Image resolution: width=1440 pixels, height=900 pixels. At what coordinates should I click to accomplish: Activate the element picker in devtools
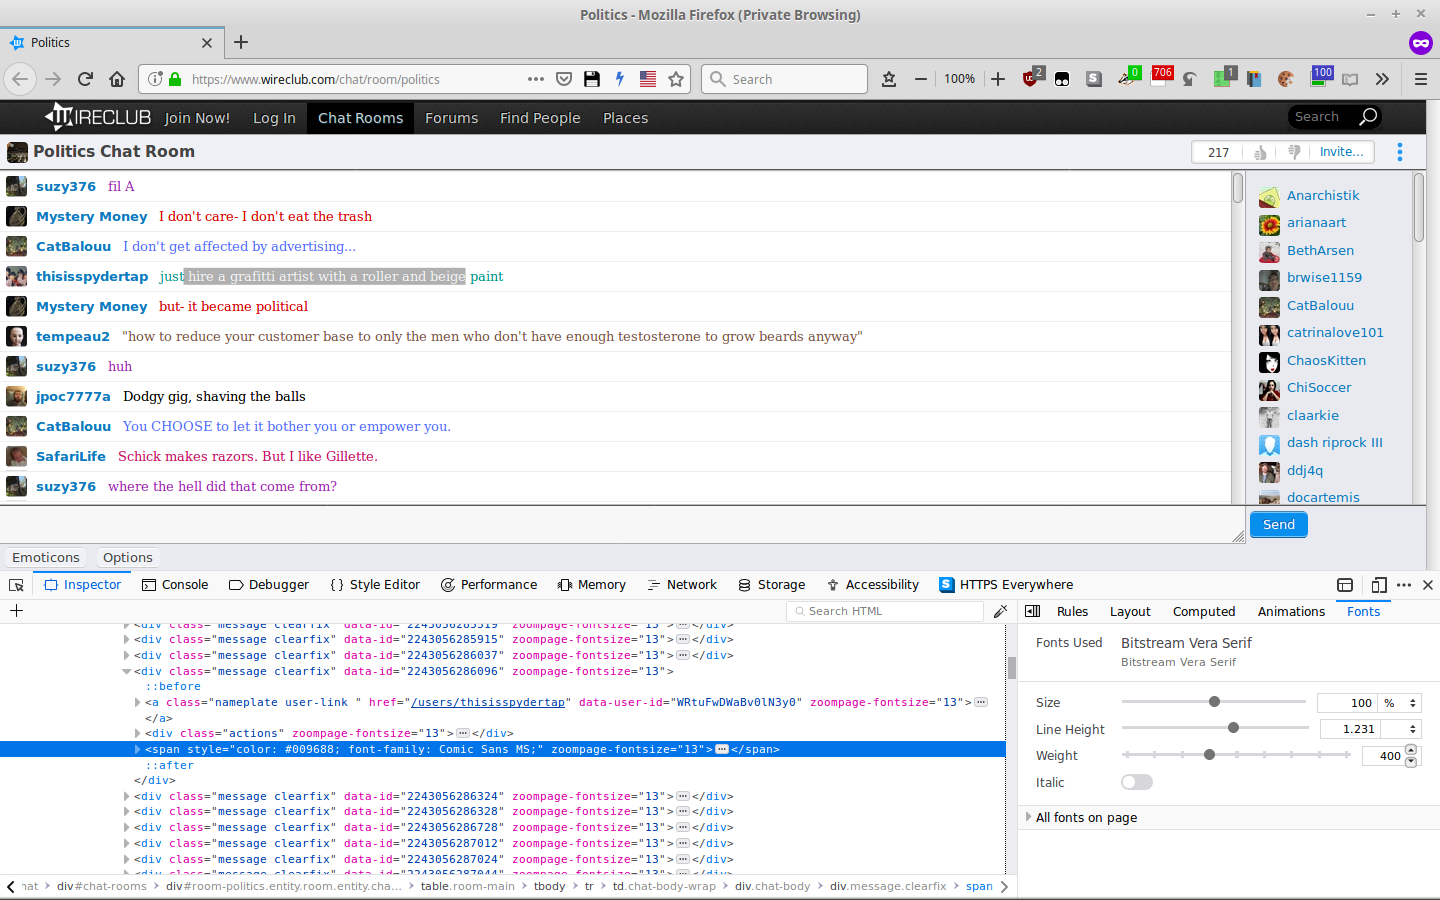(x=16, y=585)
